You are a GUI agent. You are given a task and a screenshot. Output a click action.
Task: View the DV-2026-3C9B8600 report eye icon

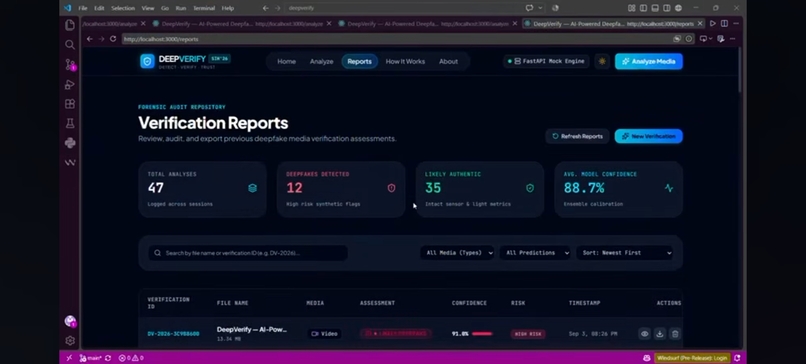click(645, 334)
